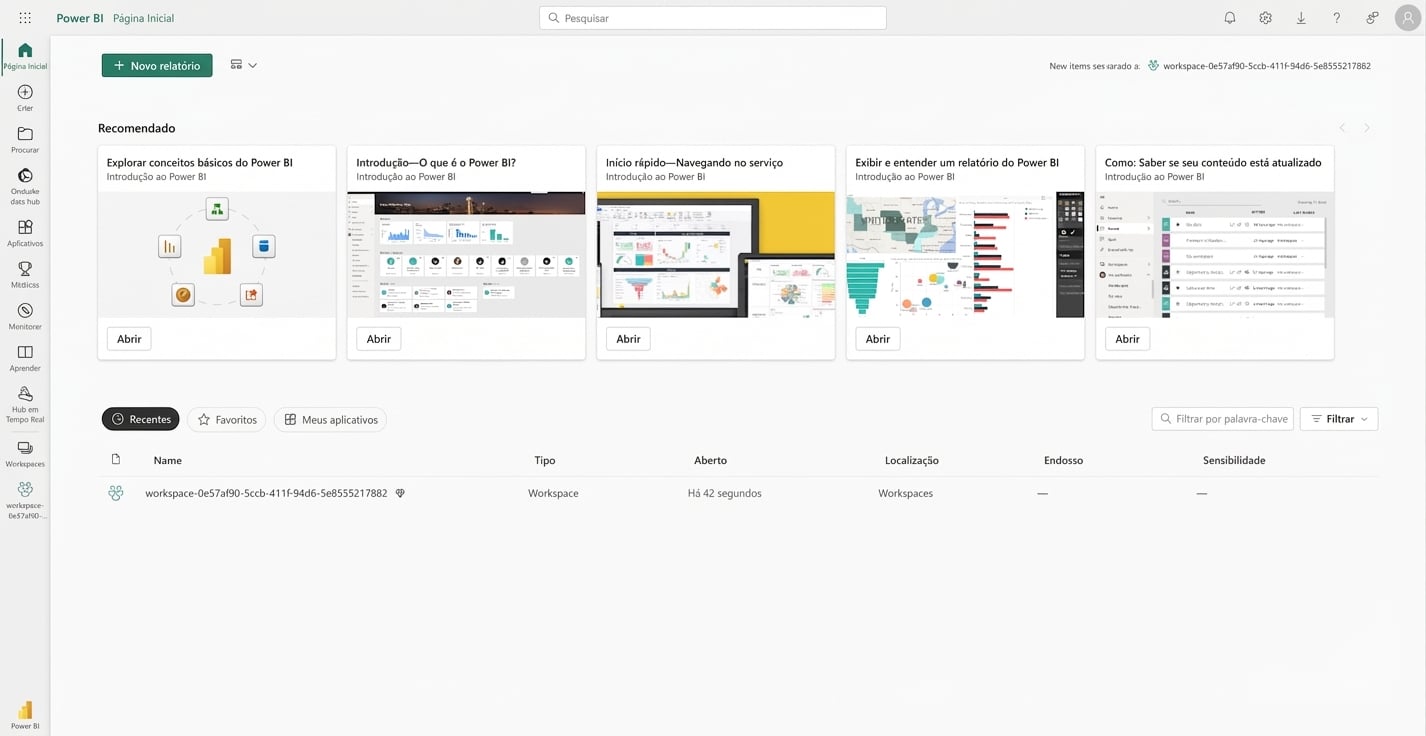Screen dimensions: 1426x736
Task: Switch to the Meus aplicativos tab
Action: (x=330, y=419)
